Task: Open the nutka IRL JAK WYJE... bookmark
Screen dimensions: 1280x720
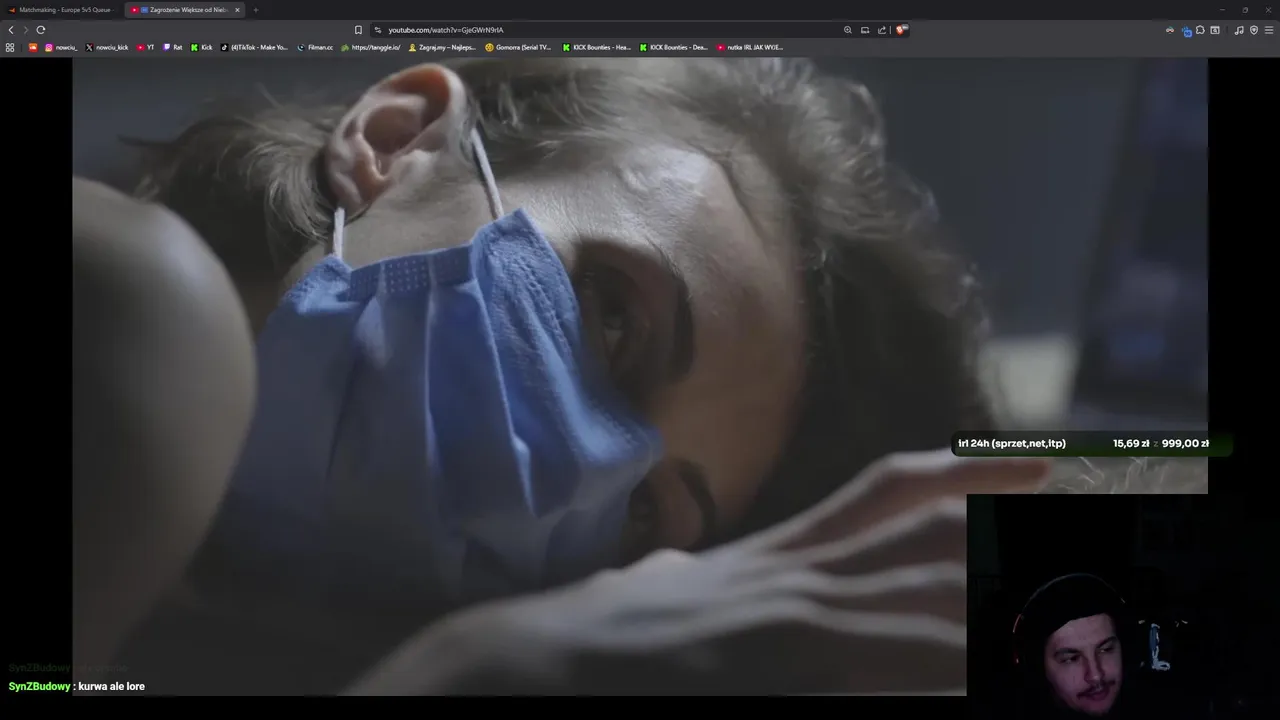Action: (750, 47)
